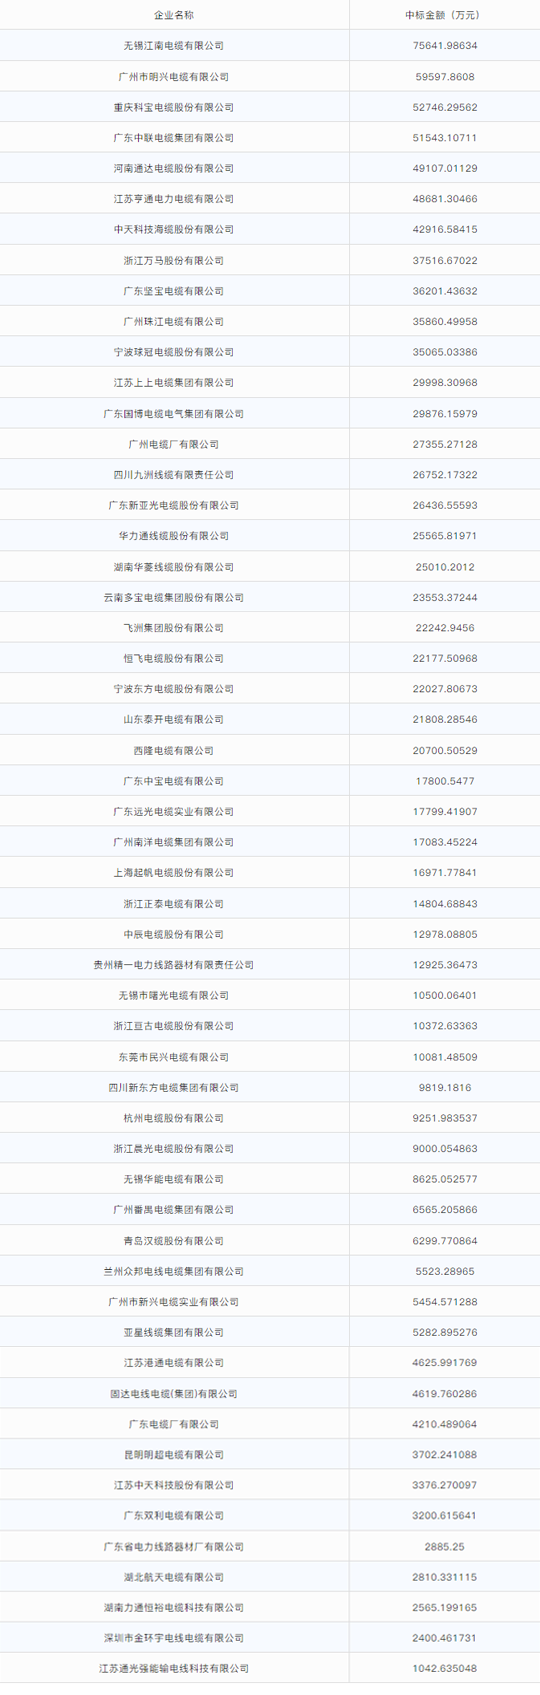Select 贵州精一电力线路器材有限责任公司
This screenshot has height=1695, width=540.
(x=174, y=964)
